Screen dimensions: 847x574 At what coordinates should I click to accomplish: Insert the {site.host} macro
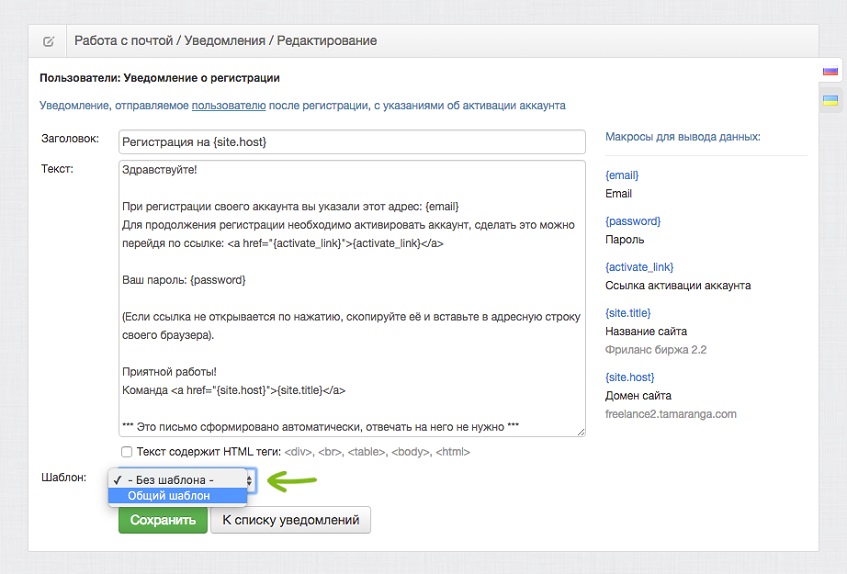click(629, 377)
